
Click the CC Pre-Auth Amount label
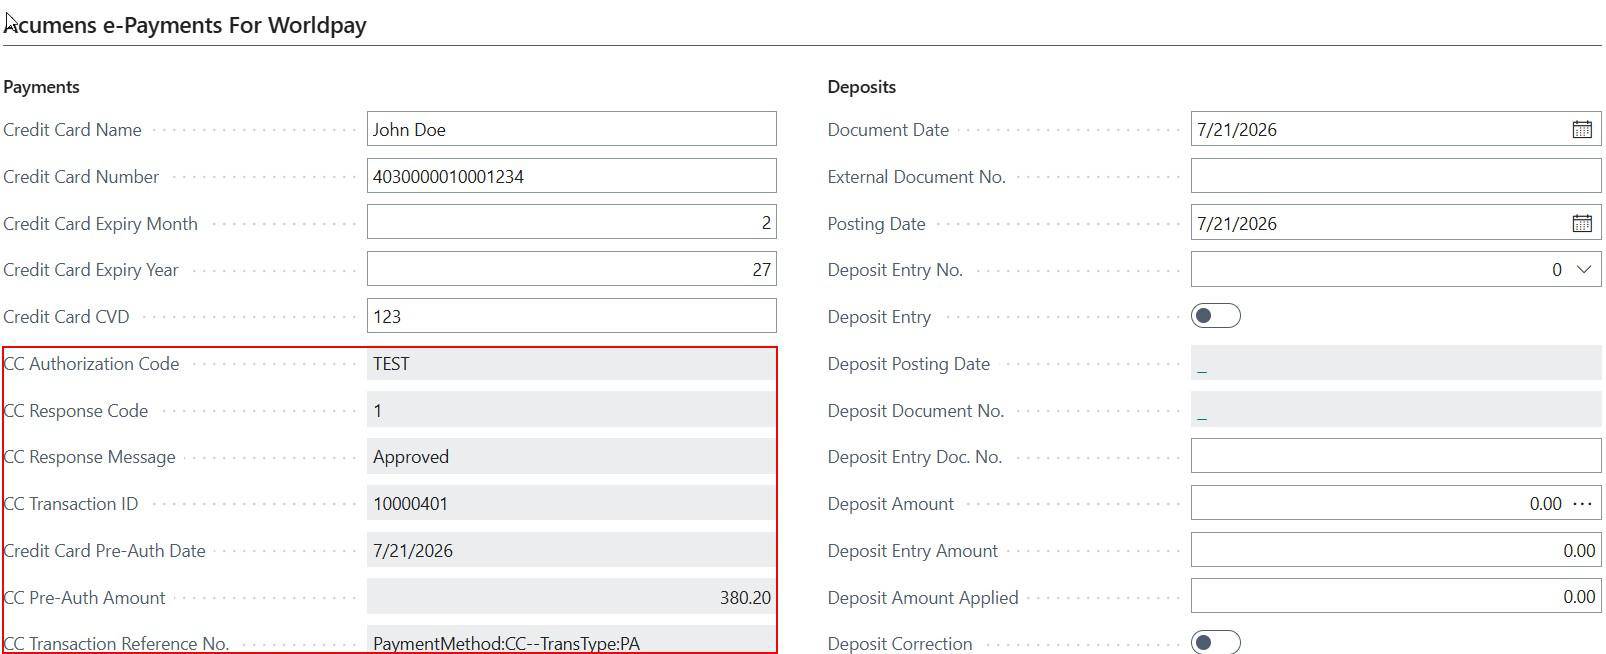[84, 598]
